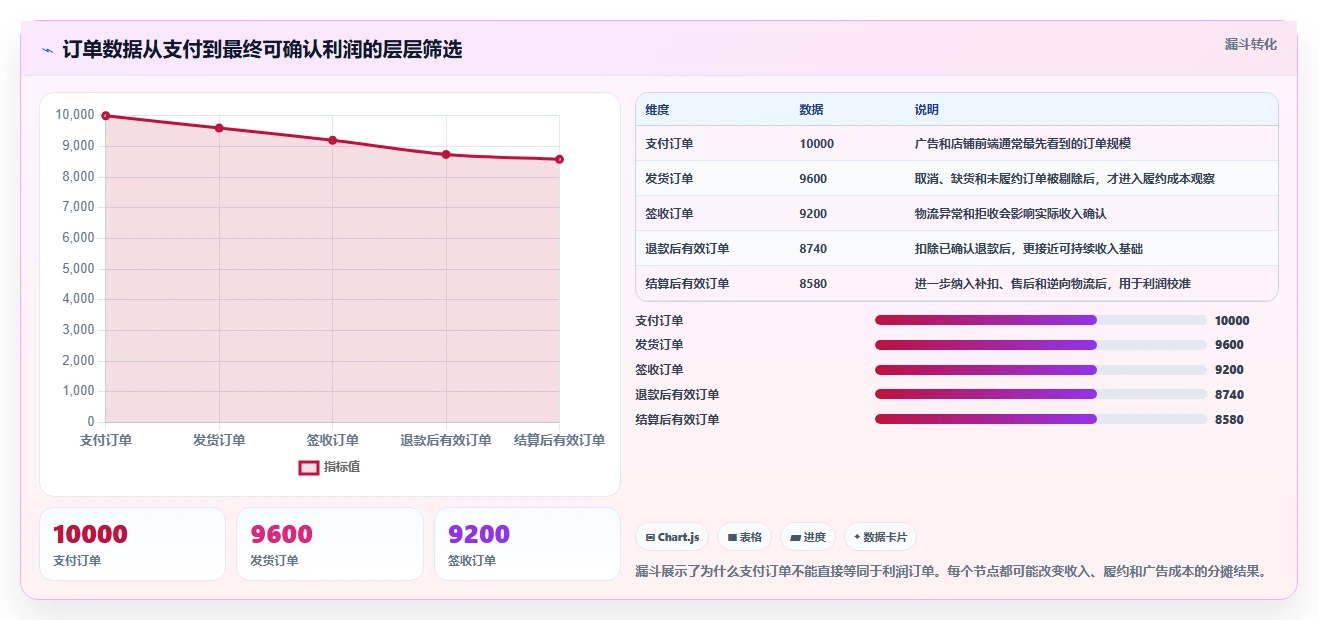Click the Chart.js chip

[672, 537]
